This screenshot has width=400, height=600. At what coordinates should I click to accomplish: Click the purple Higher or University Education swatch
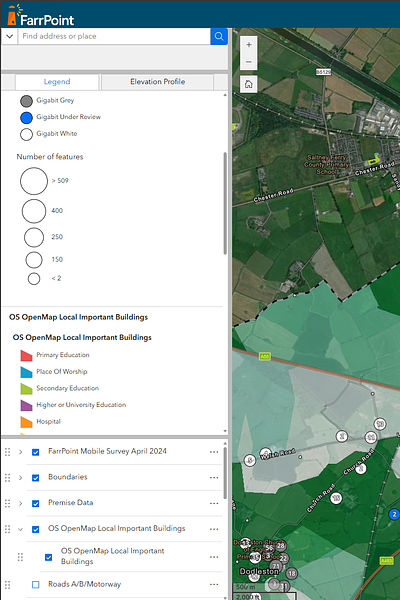pyautogui.click(x=26, y=405)
